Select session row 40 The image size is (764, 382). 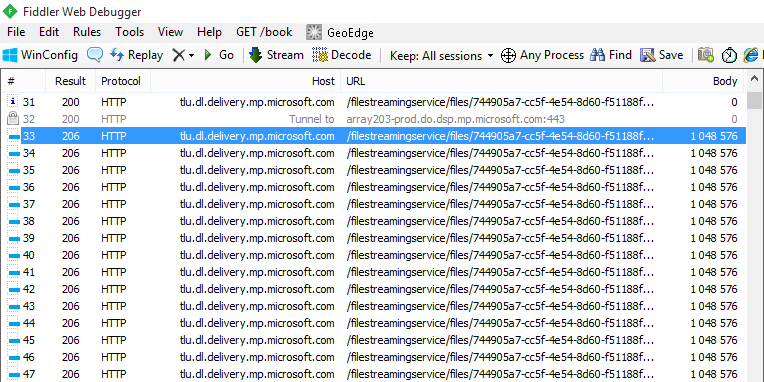373,255
